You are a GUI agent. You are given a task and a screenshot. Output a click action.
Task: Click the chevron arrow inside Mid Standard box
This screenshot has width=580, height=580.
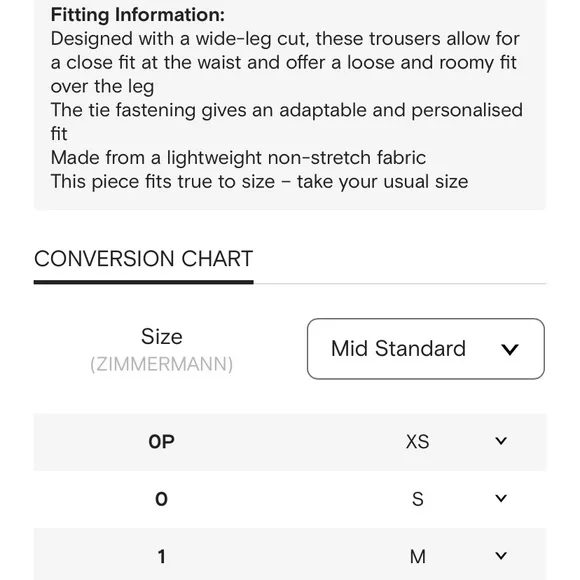(510, 349)
